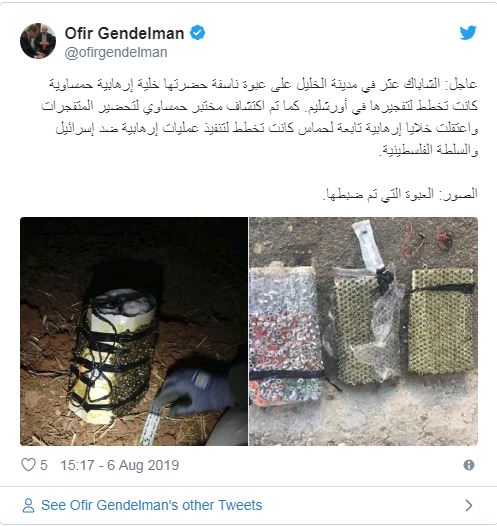Open the 15:17 - 6 Aug 2019 timestamp
Image resolution: width=497 pixels, height=526 pixels.
pyautogui.click(x=120, y=465)
